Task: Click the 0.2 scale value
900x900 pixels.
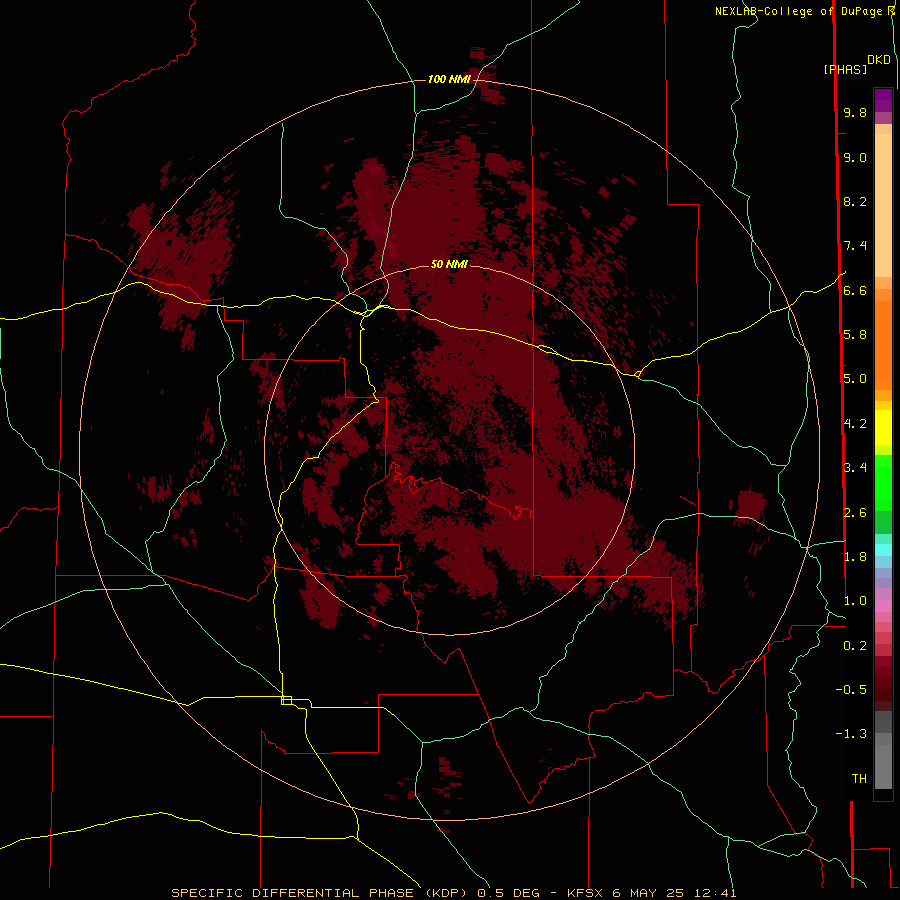Action: 855,646
